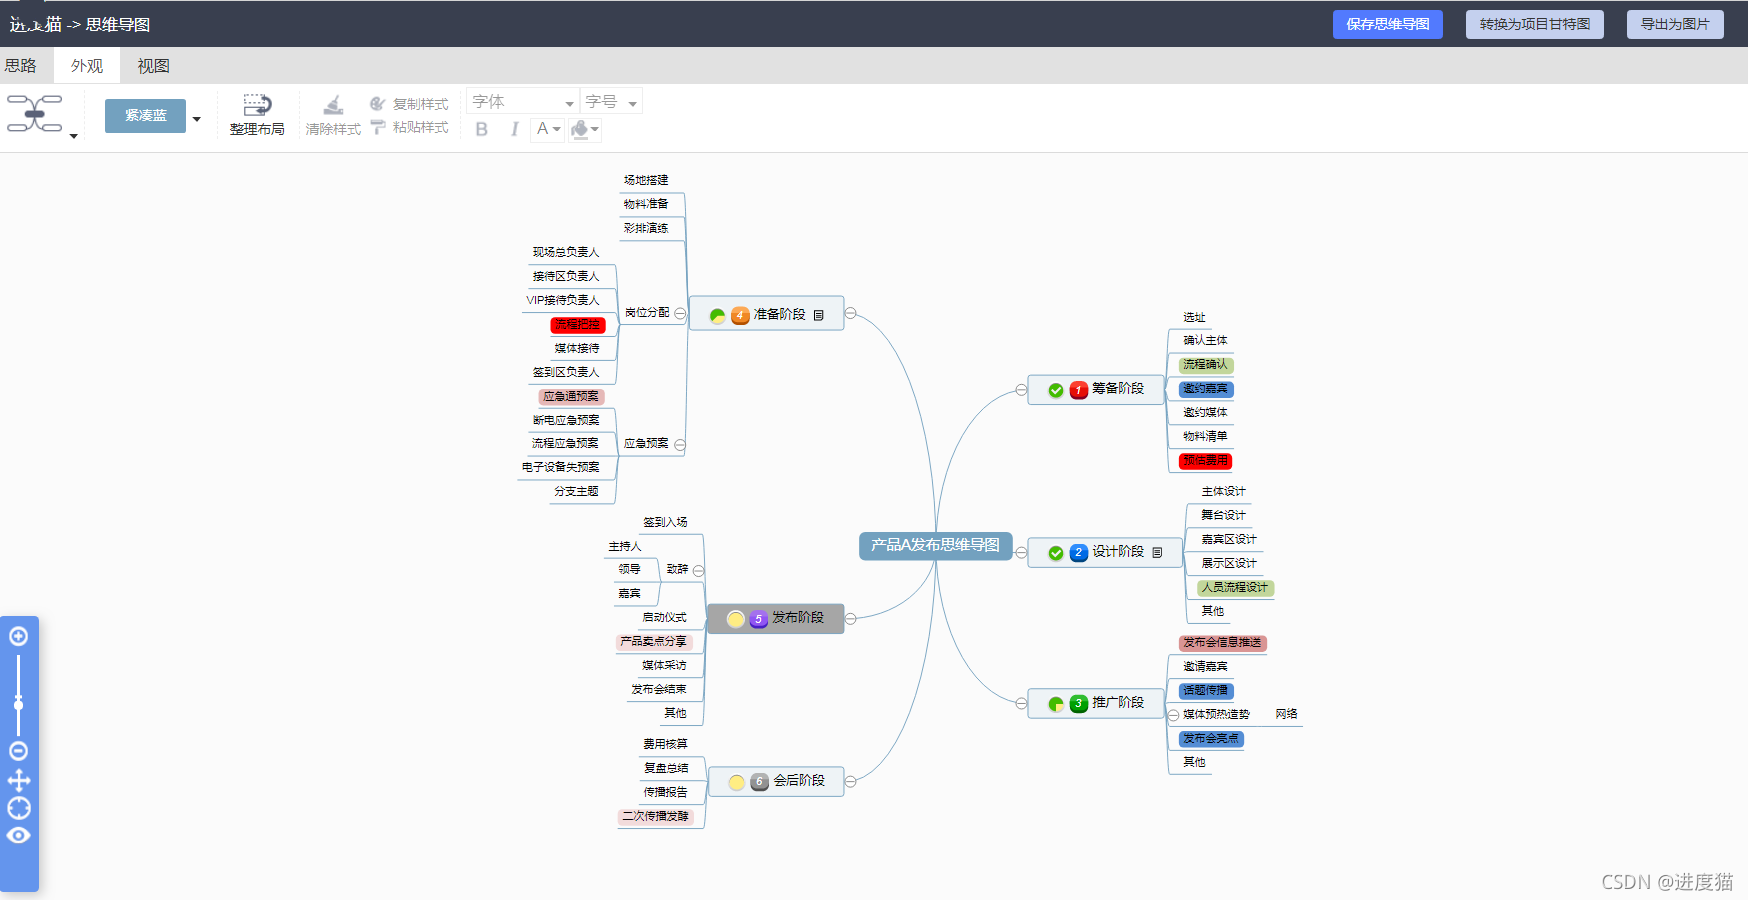
Task: Click priority 4 badge on 准备阶段
Action: tap(740, 316)
